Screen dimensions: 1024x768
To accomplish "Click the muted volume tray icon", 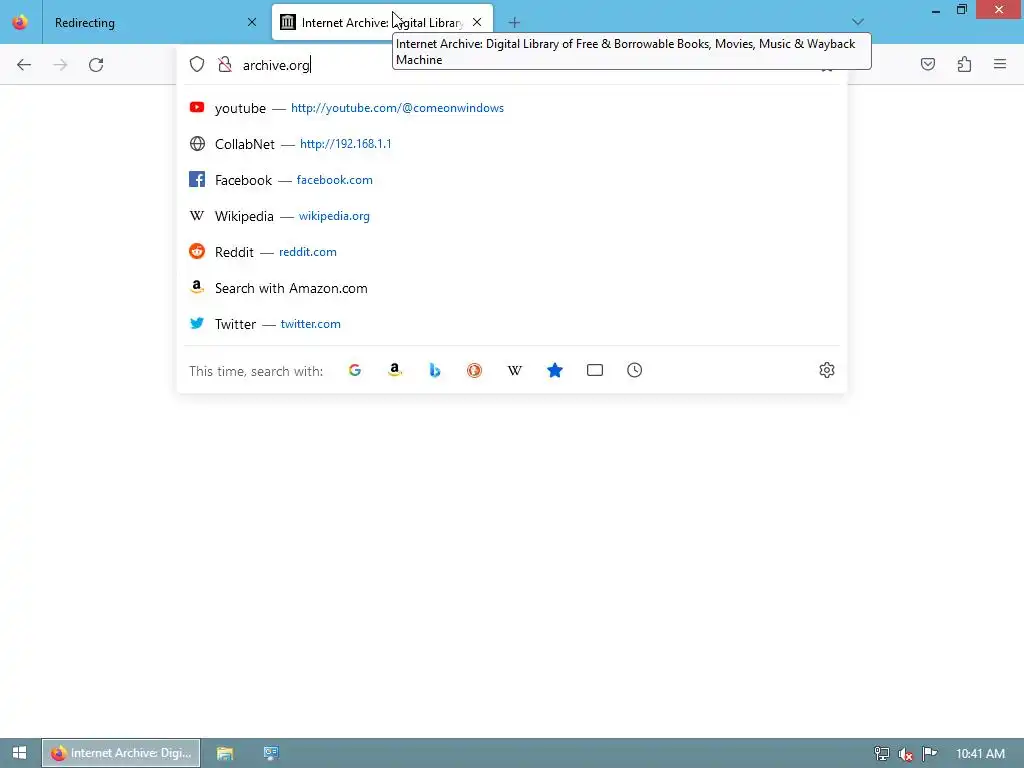I will (905, 754).
